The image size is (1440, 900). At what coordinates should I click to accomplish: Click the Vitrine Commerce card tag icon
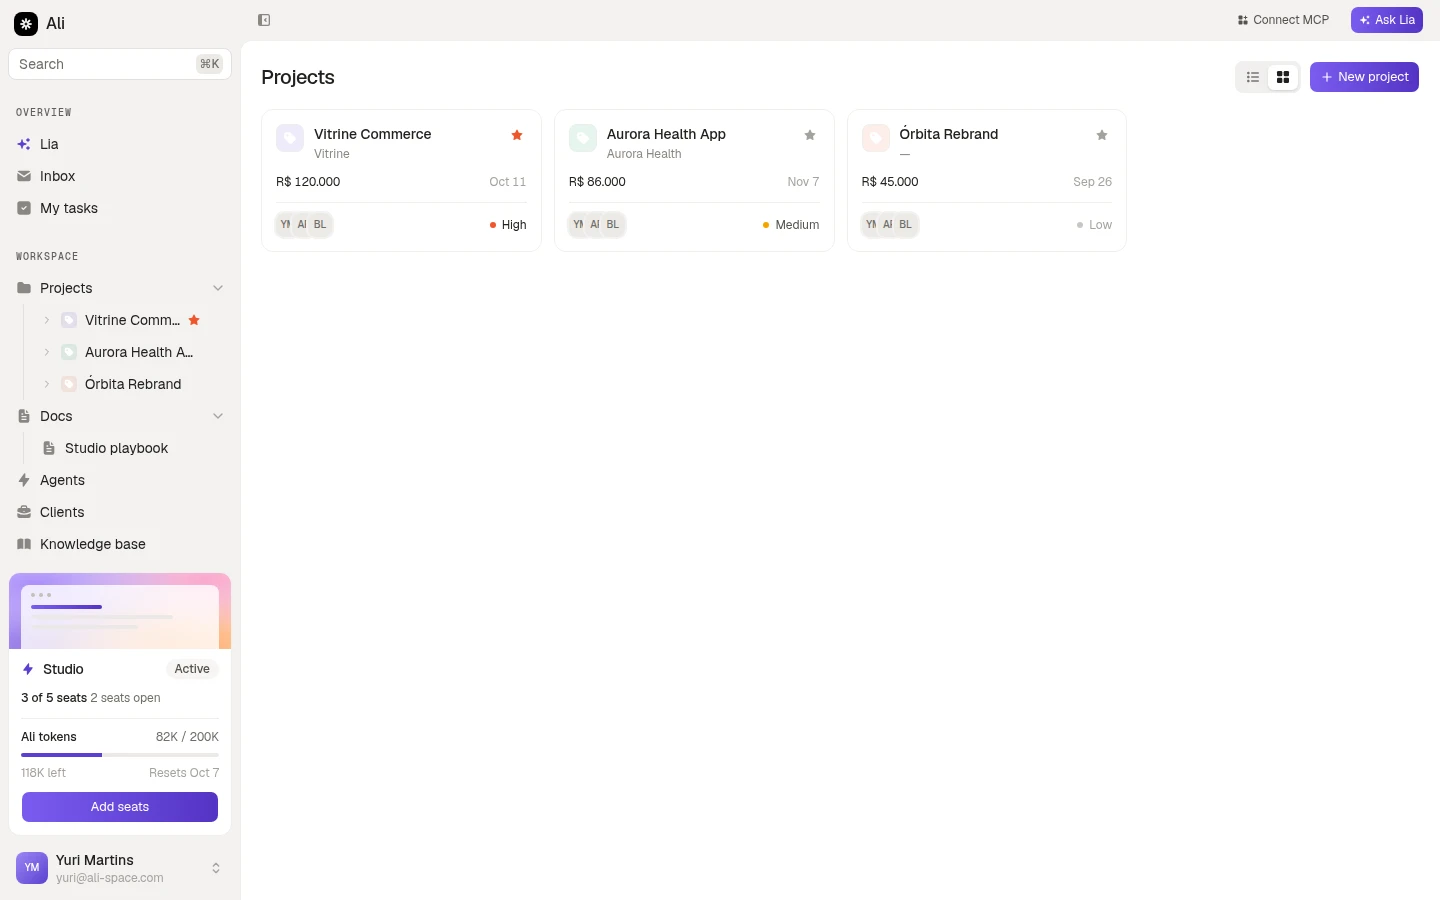(x=290, y=138)
